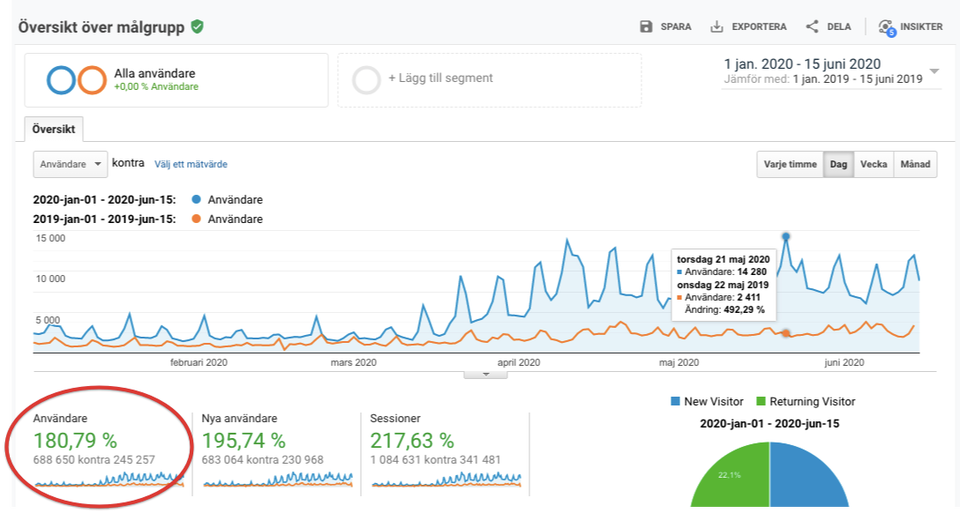Click the februari 2020 axis label
This screenshot has height=513, width=960.
[198, 362]
